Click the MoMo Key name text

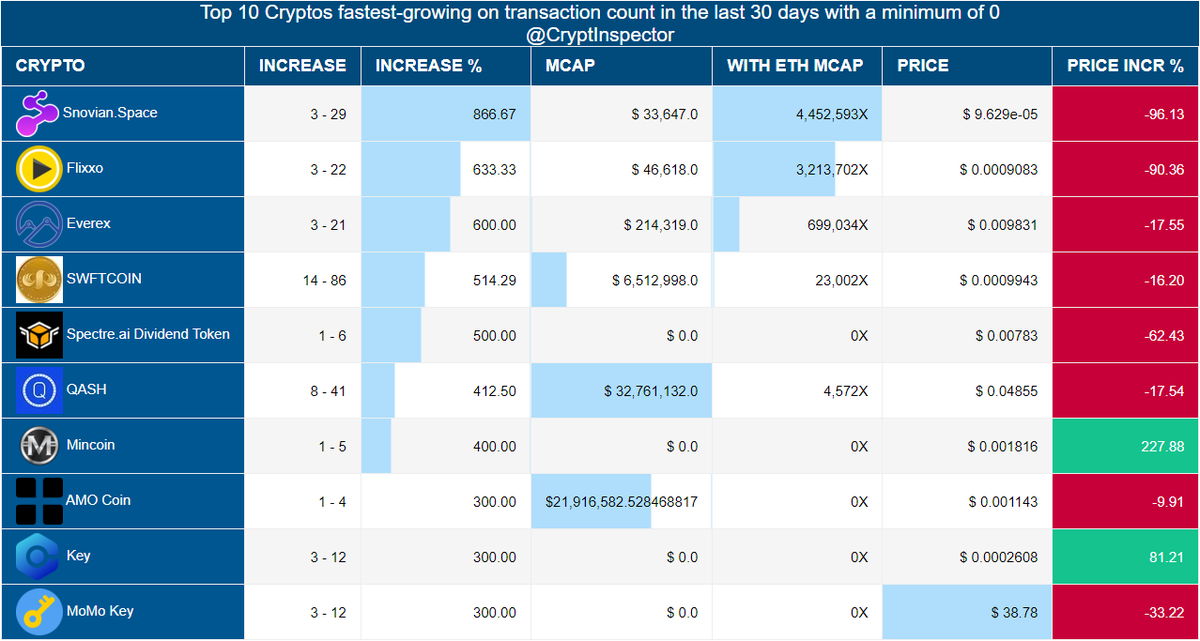pos(100,611)
